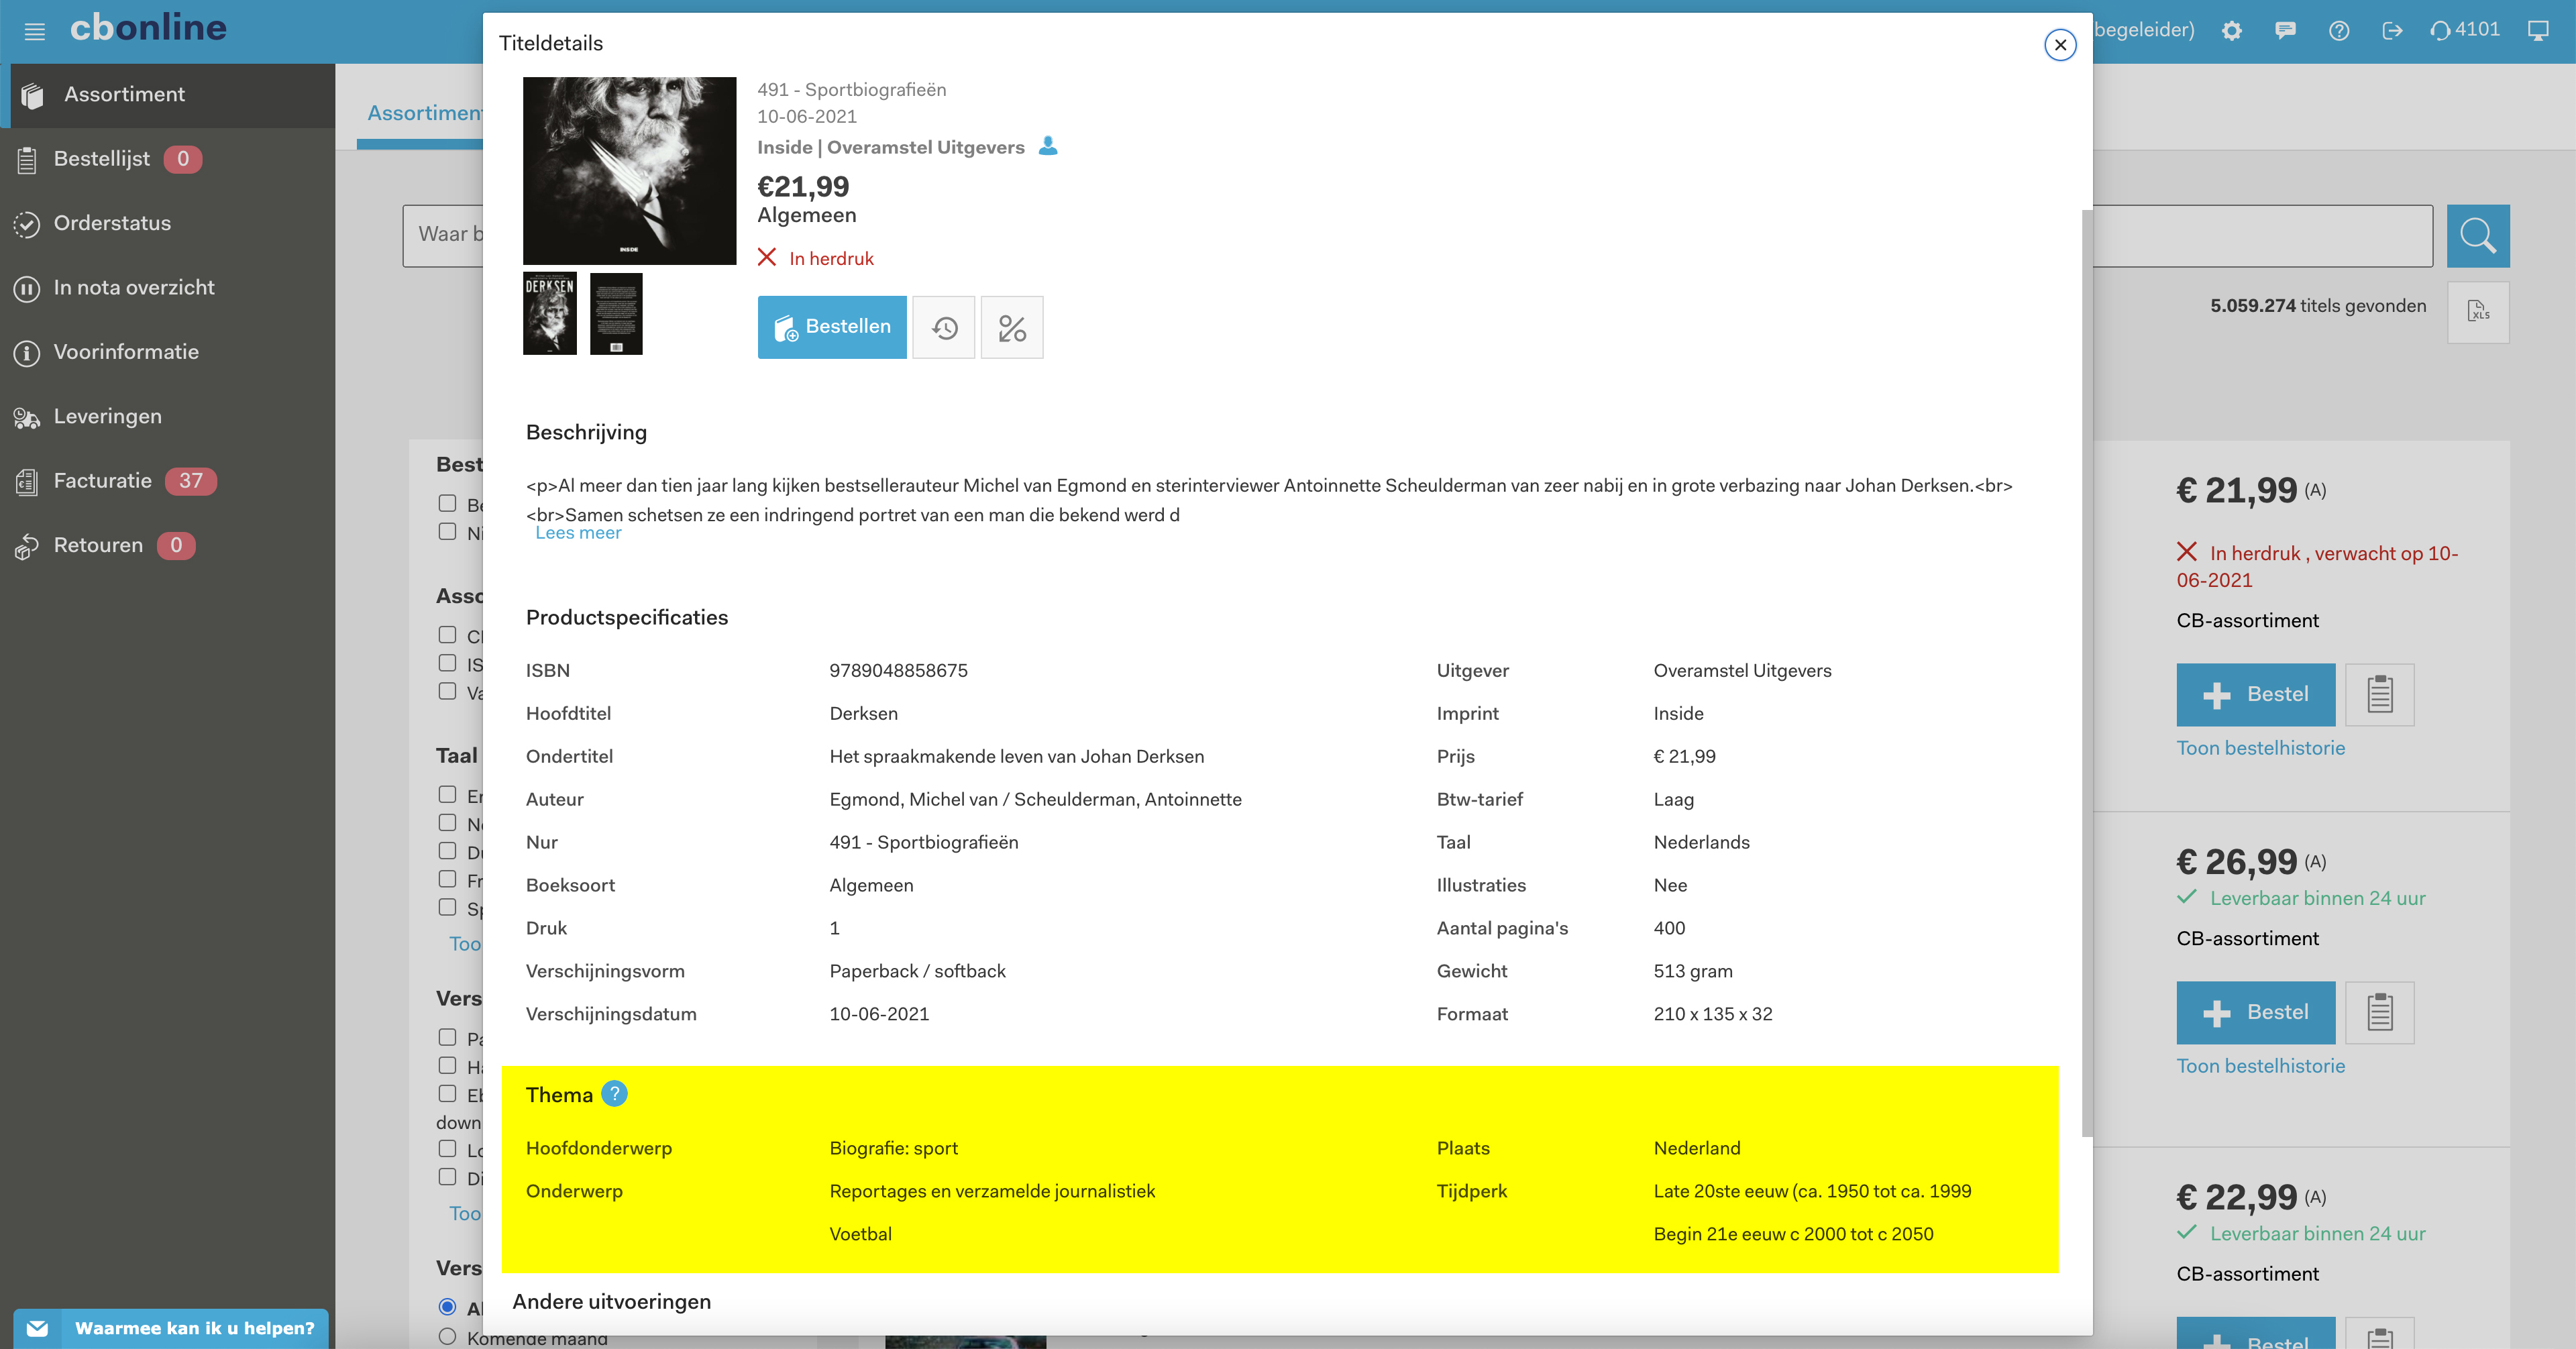
Task: Click the search magnifier button
Action: [x=2478, y=236]
